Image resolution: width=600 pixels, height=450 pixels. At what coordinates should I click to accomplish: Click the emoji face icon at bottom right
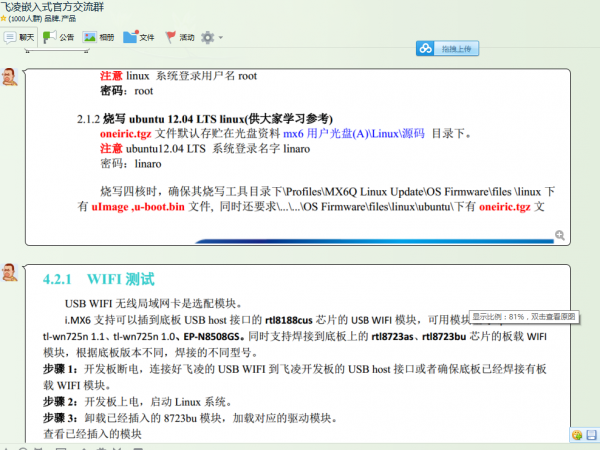point(577,435)
